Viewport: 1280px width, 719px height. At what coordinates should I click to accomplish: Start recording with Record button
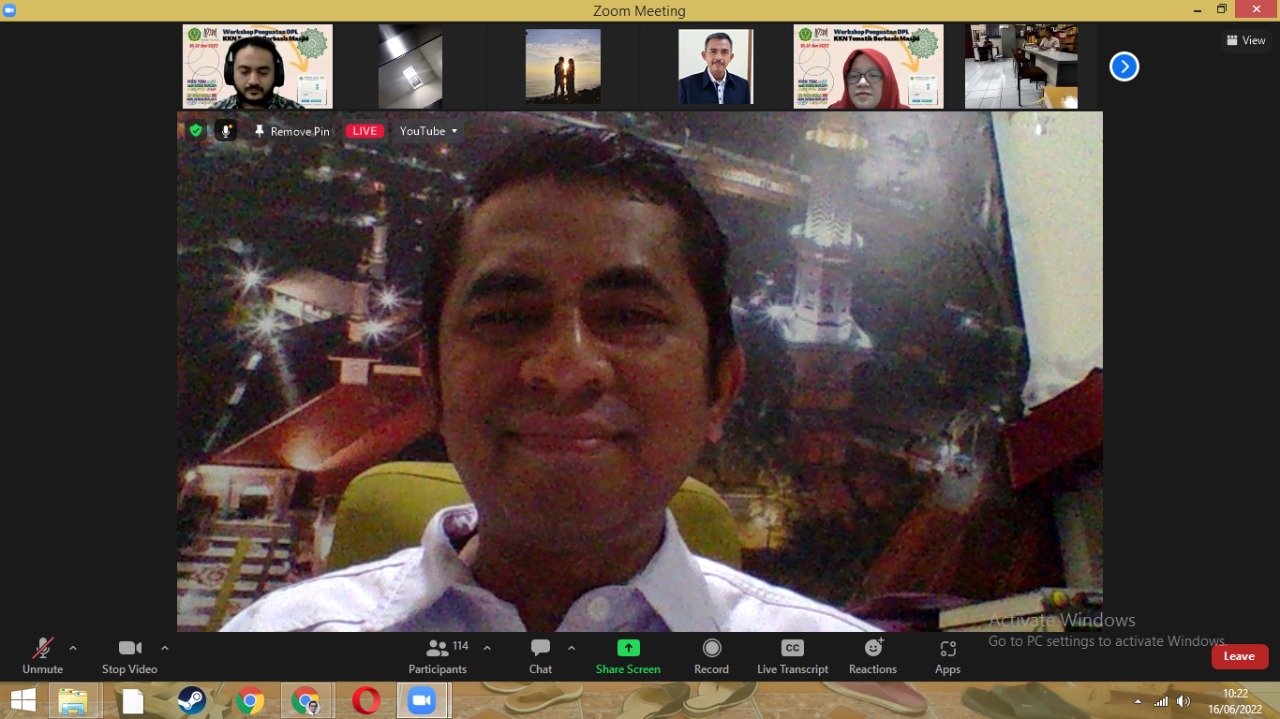[711, 656]
